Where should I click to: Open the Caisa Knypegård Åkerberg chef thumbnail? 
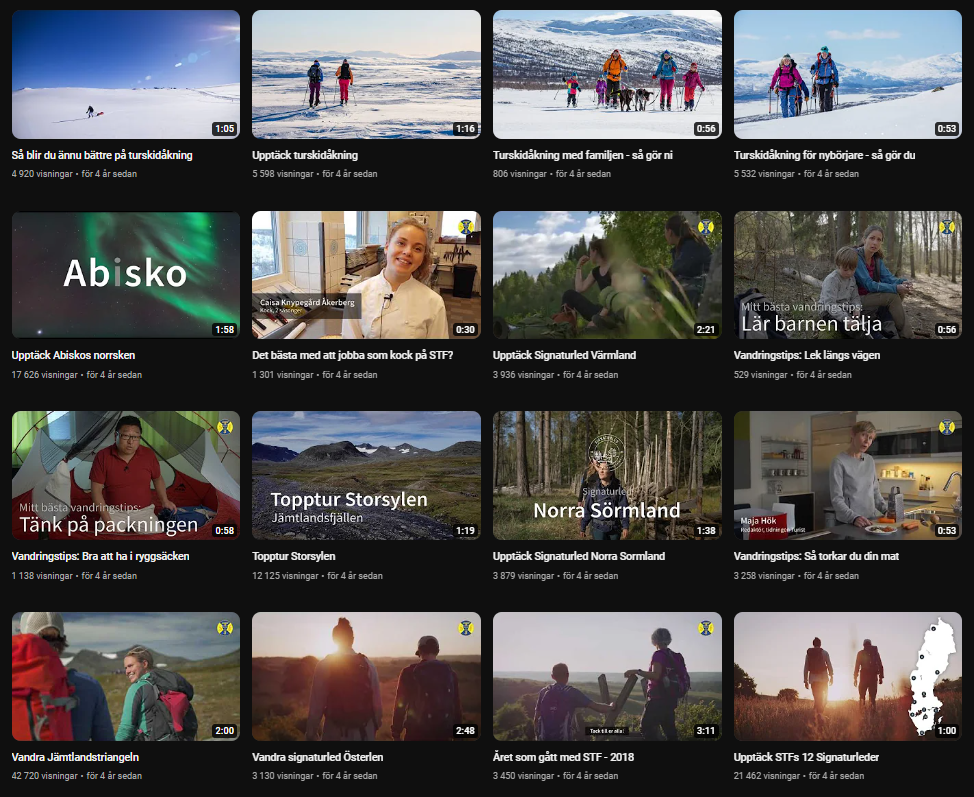pyautogui.click(x=366, y=275)
